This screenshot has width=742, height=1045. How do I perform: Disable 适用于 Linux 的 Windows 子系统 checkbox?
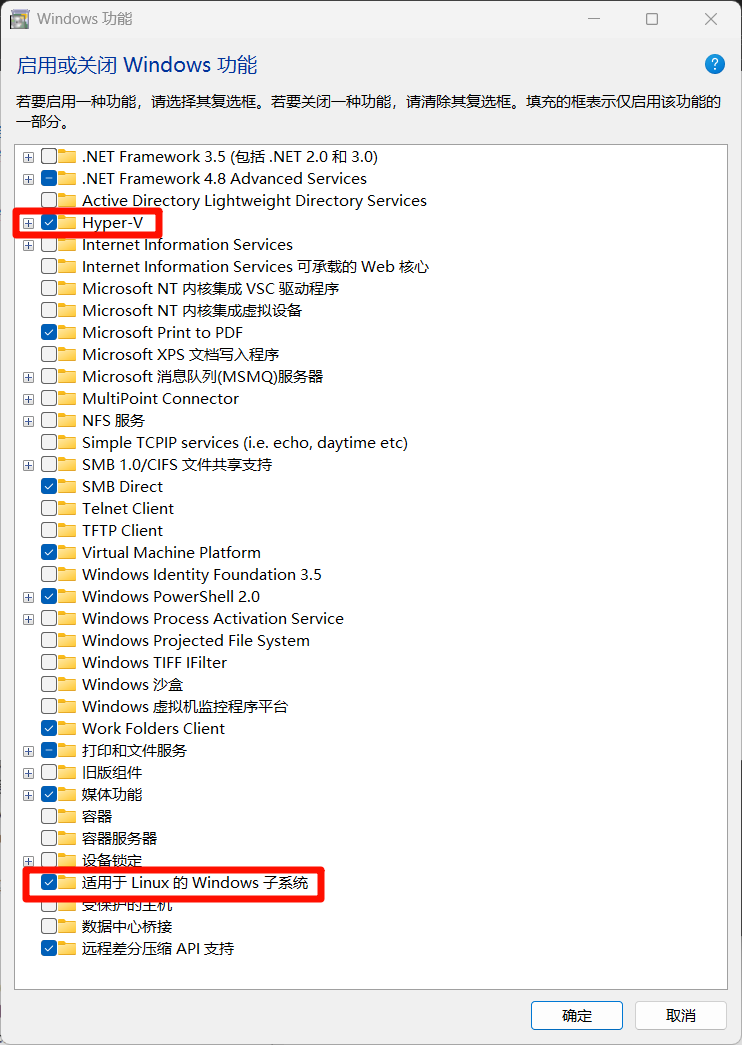(x=49, y=882)
